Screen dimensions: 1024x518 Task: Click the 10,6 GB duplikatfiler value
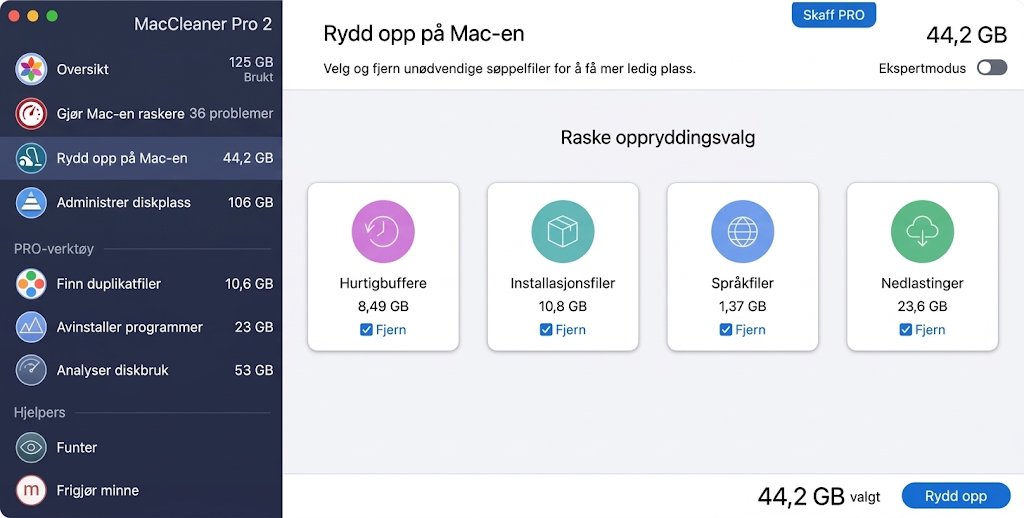(249, 283)
